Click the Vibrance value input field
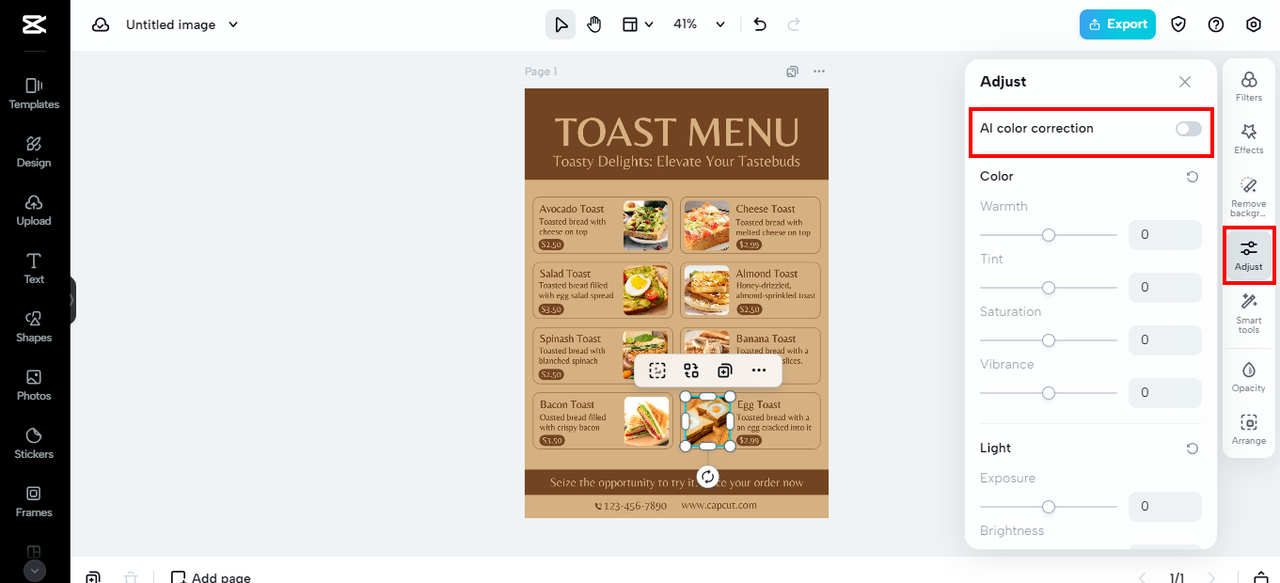1280x583 pixels. [x=1165, y=392]
